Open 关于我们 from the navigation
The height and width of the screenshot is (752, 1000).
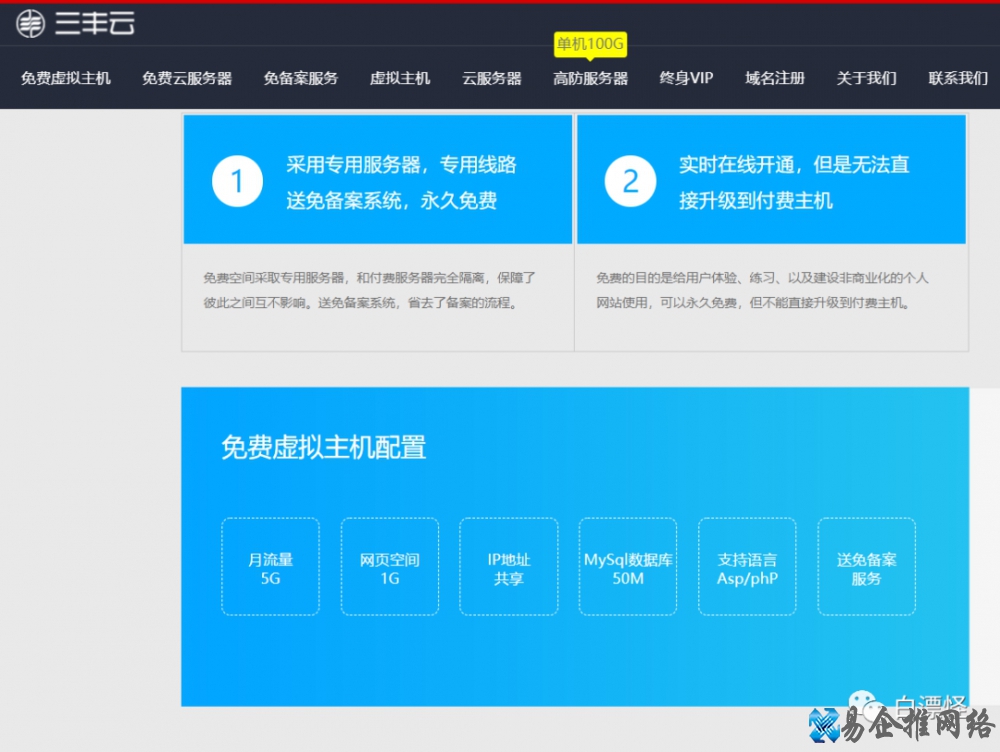click(867, 78)
